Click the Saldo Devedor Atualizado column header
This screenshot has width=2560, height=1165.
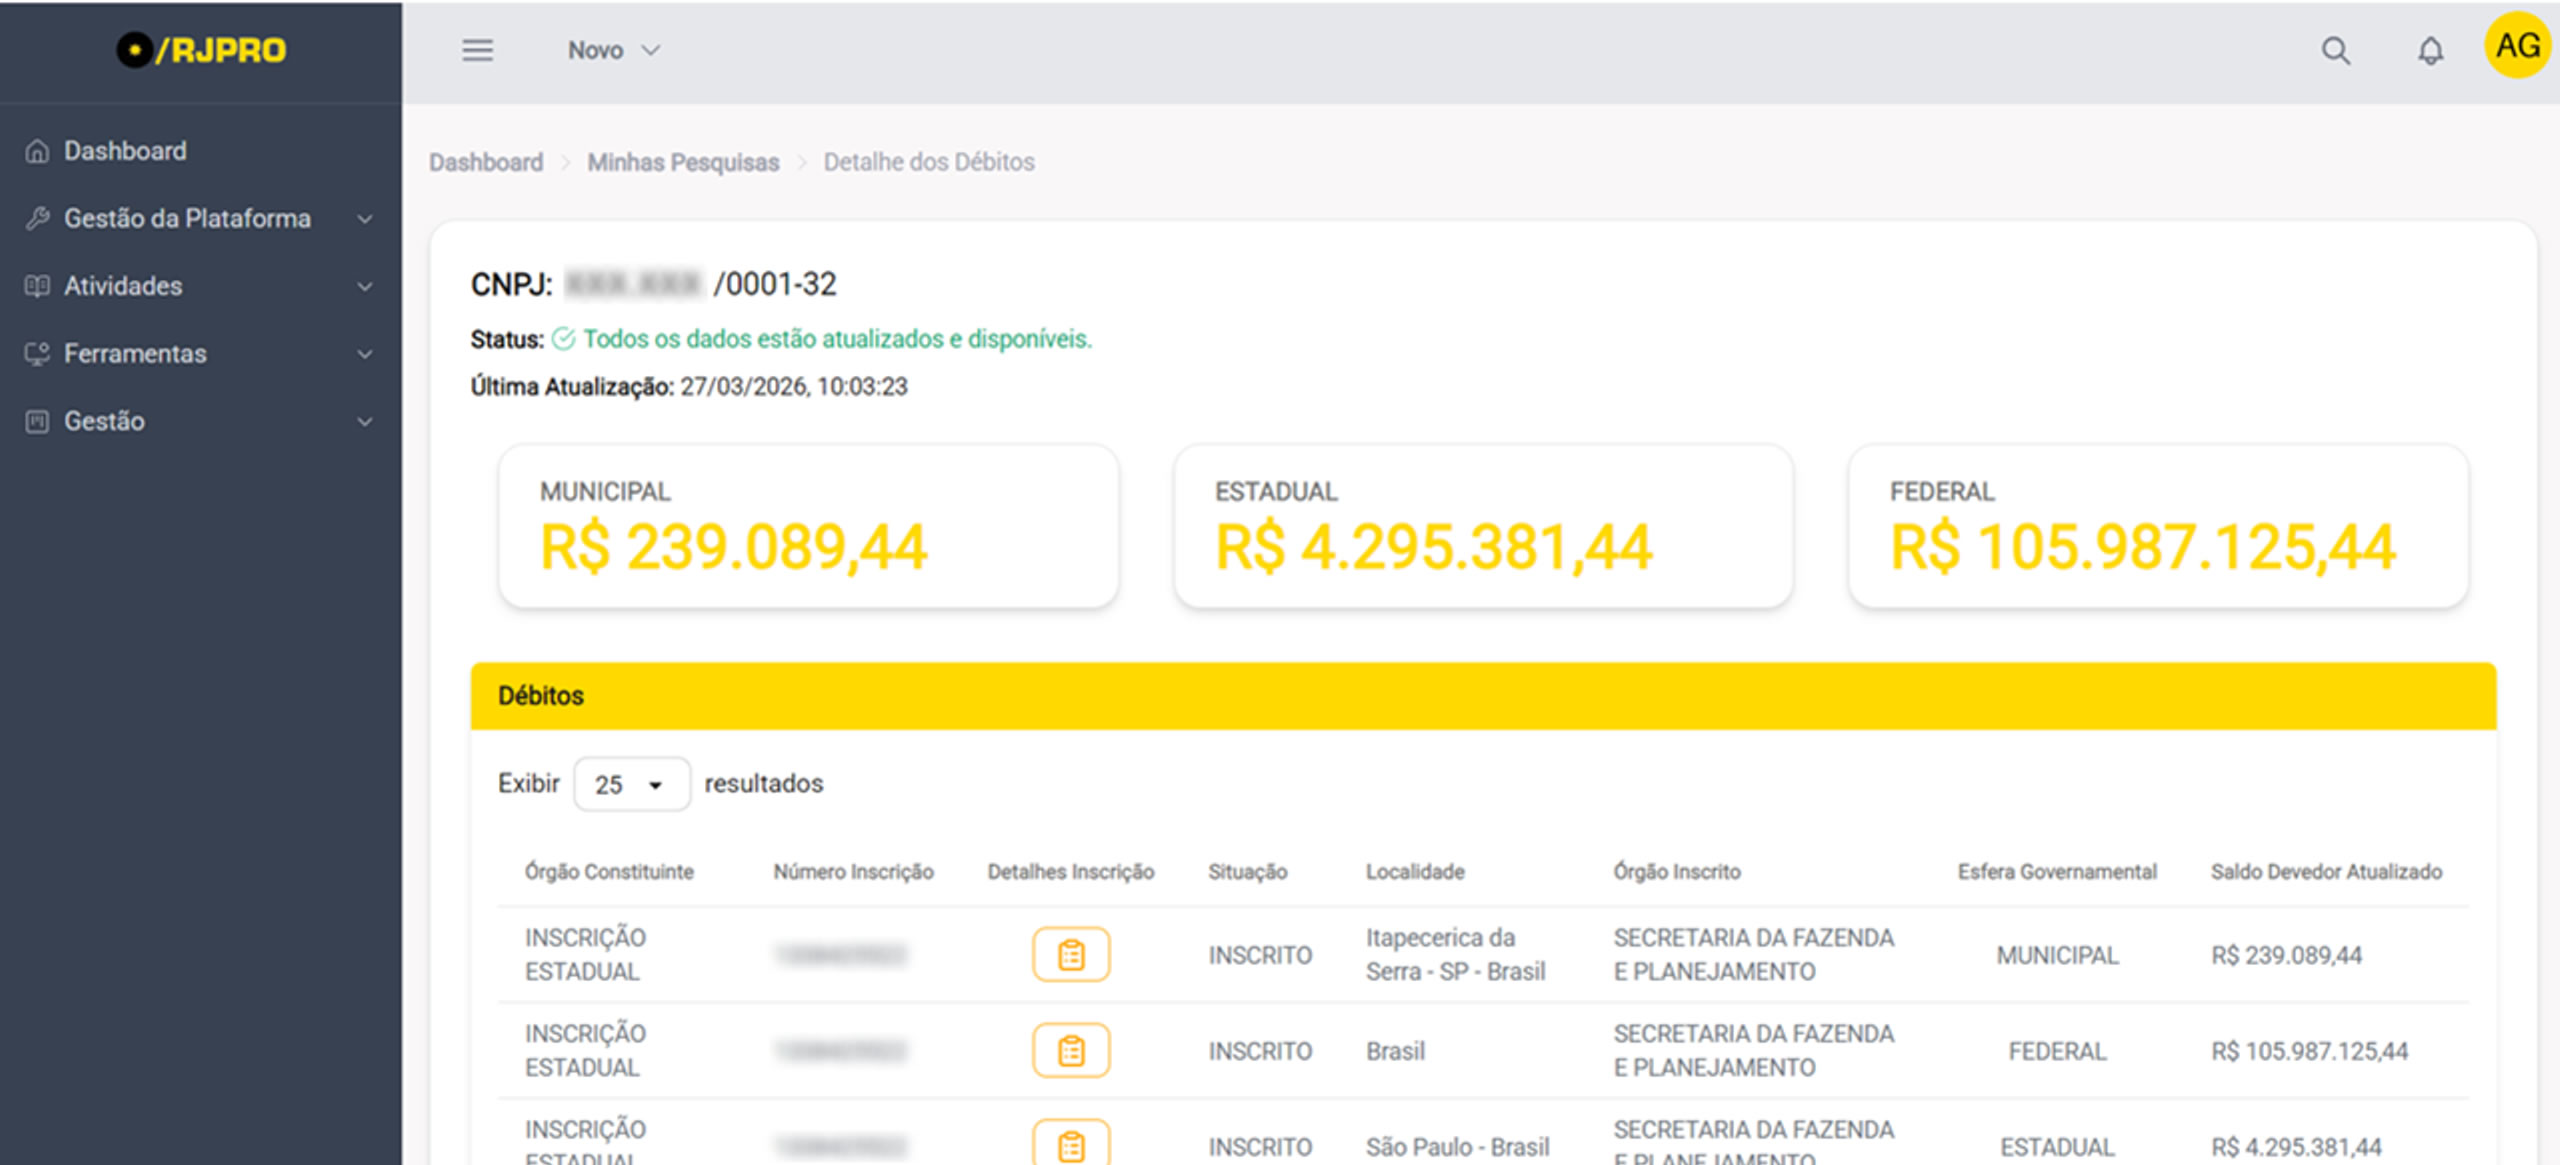point(2326,871)
